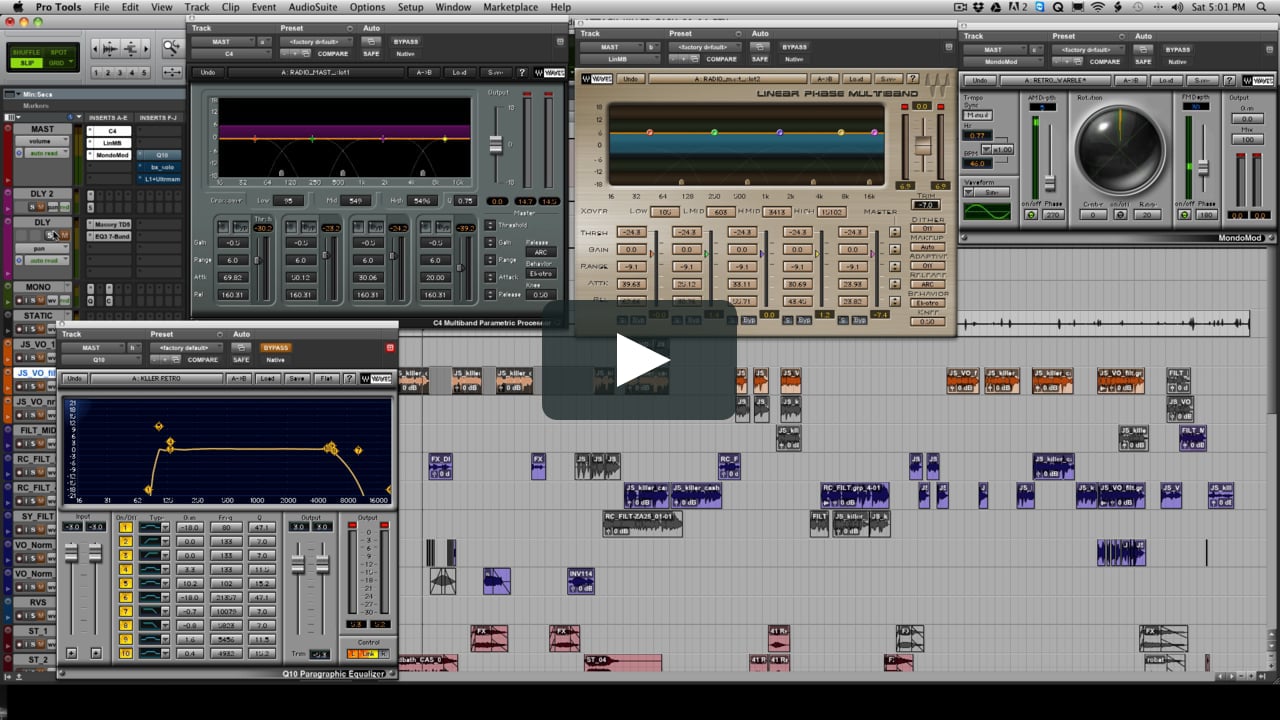The image size is (1280, 720).
Task: Select the C4 insert on MAST track
Action: 112,131
